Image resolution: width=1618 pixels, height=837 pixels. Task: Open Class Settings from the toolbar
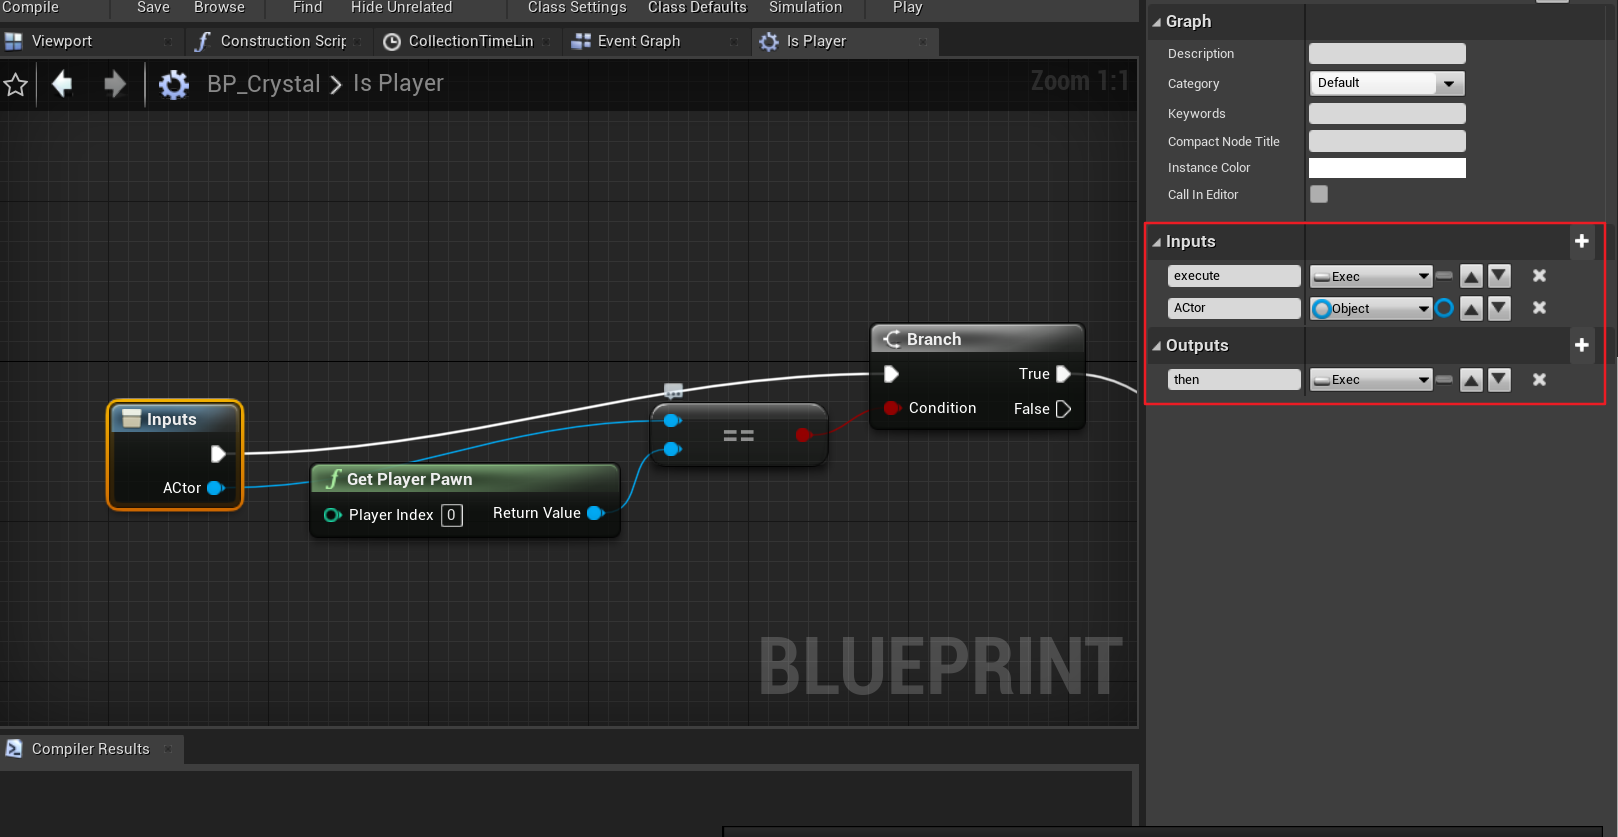577,8
